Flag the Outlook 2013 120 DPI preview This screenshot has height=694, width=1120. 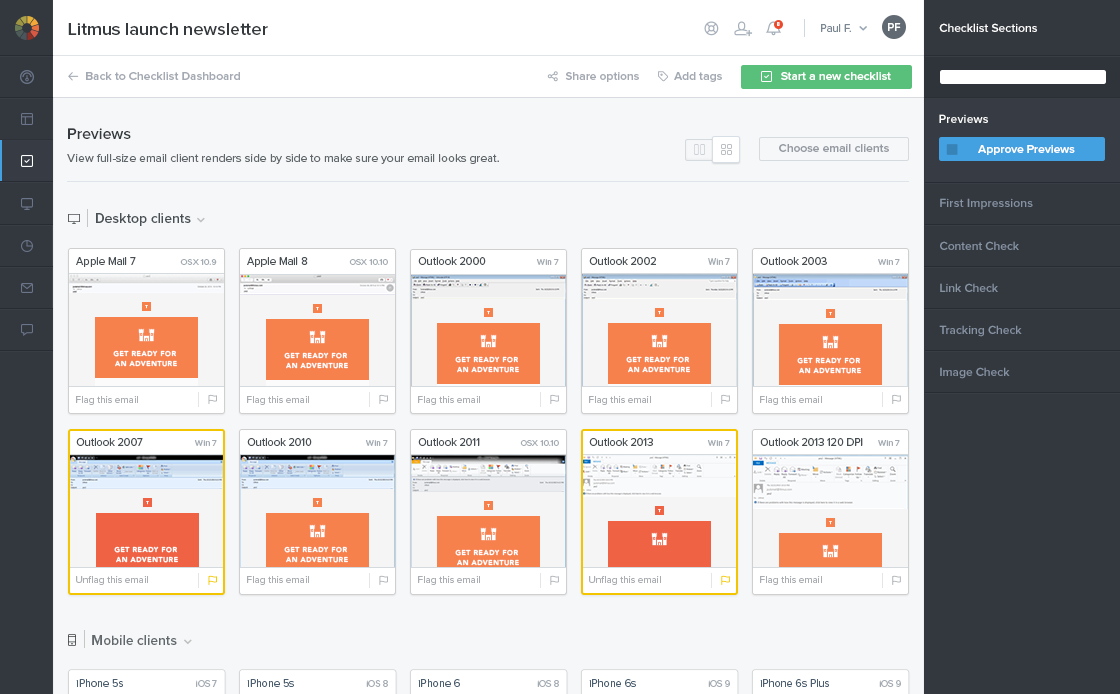[896, 580]
